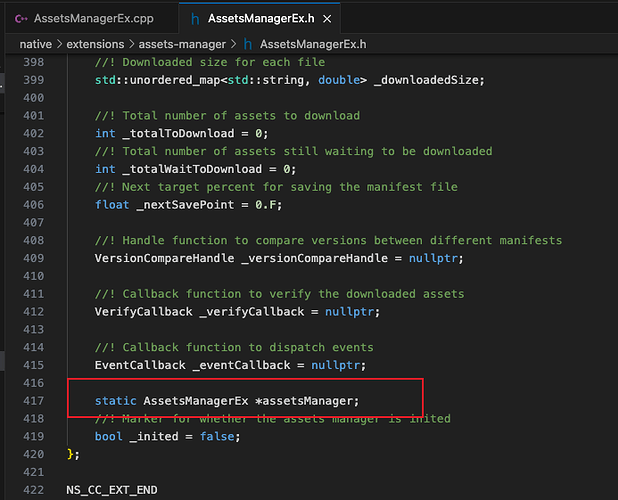
Task: Click on '_inited' variable name
Action: (x=154, y=437)
